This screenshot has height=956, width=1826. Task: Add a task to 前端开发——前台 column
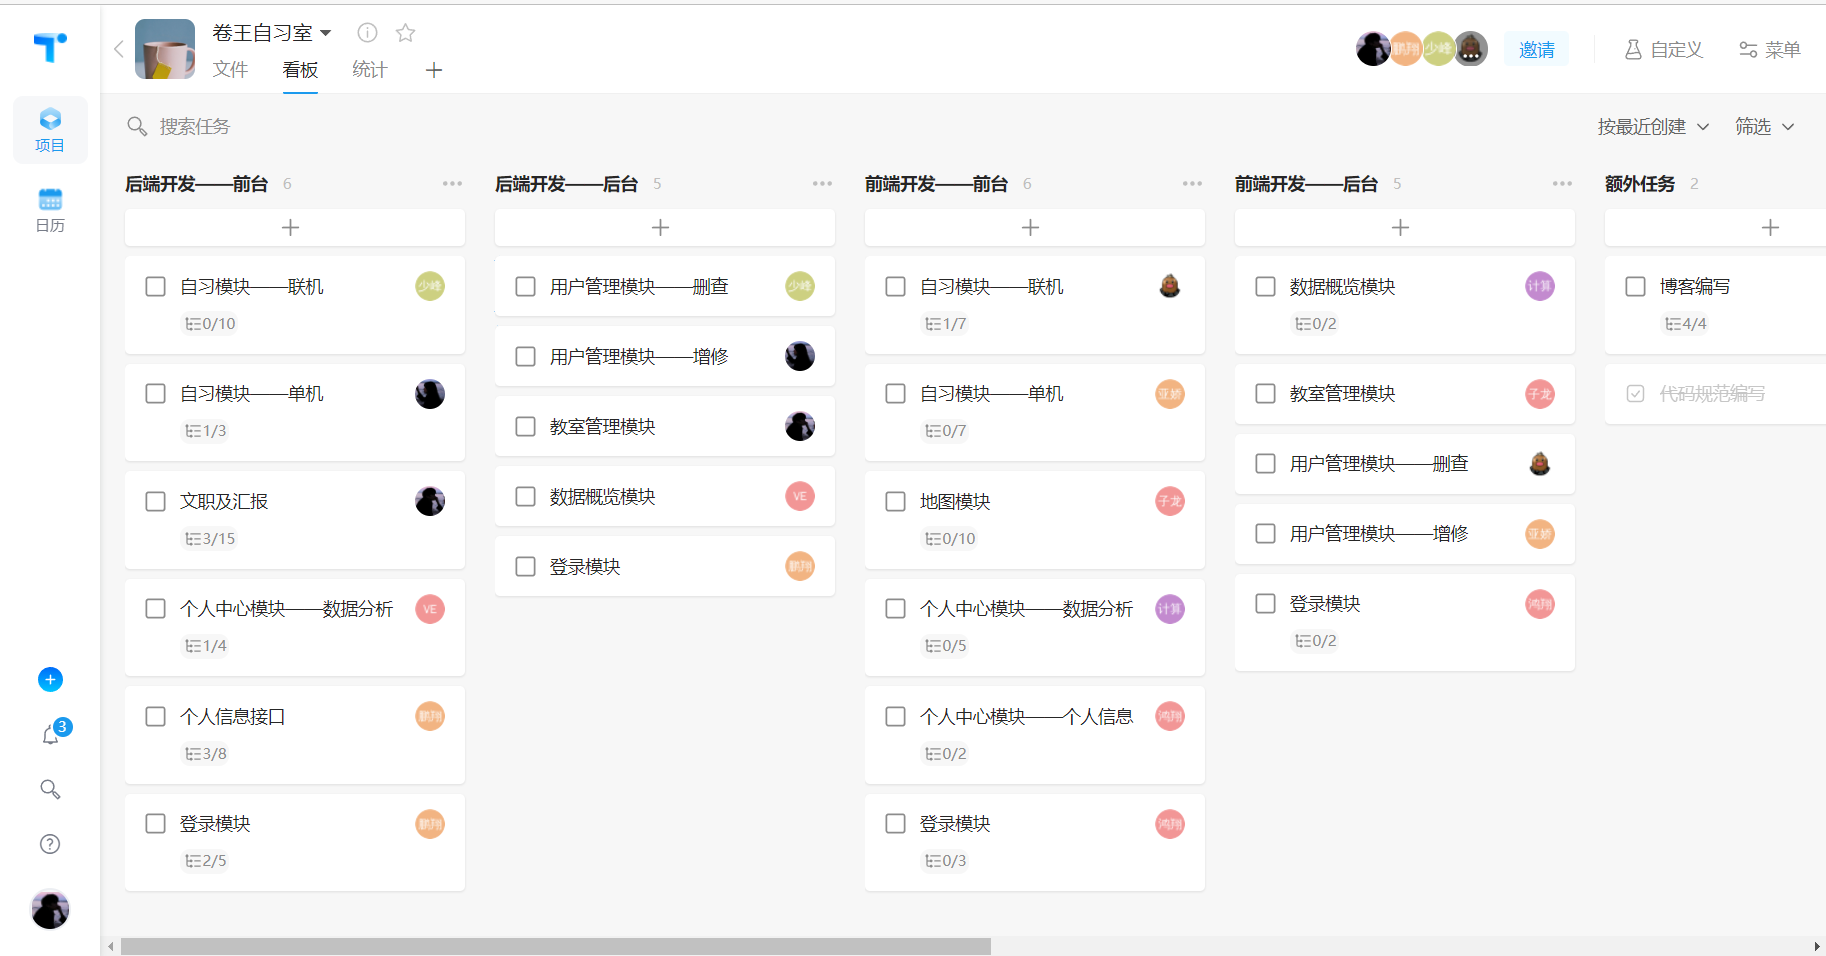tap(1035, 228)
